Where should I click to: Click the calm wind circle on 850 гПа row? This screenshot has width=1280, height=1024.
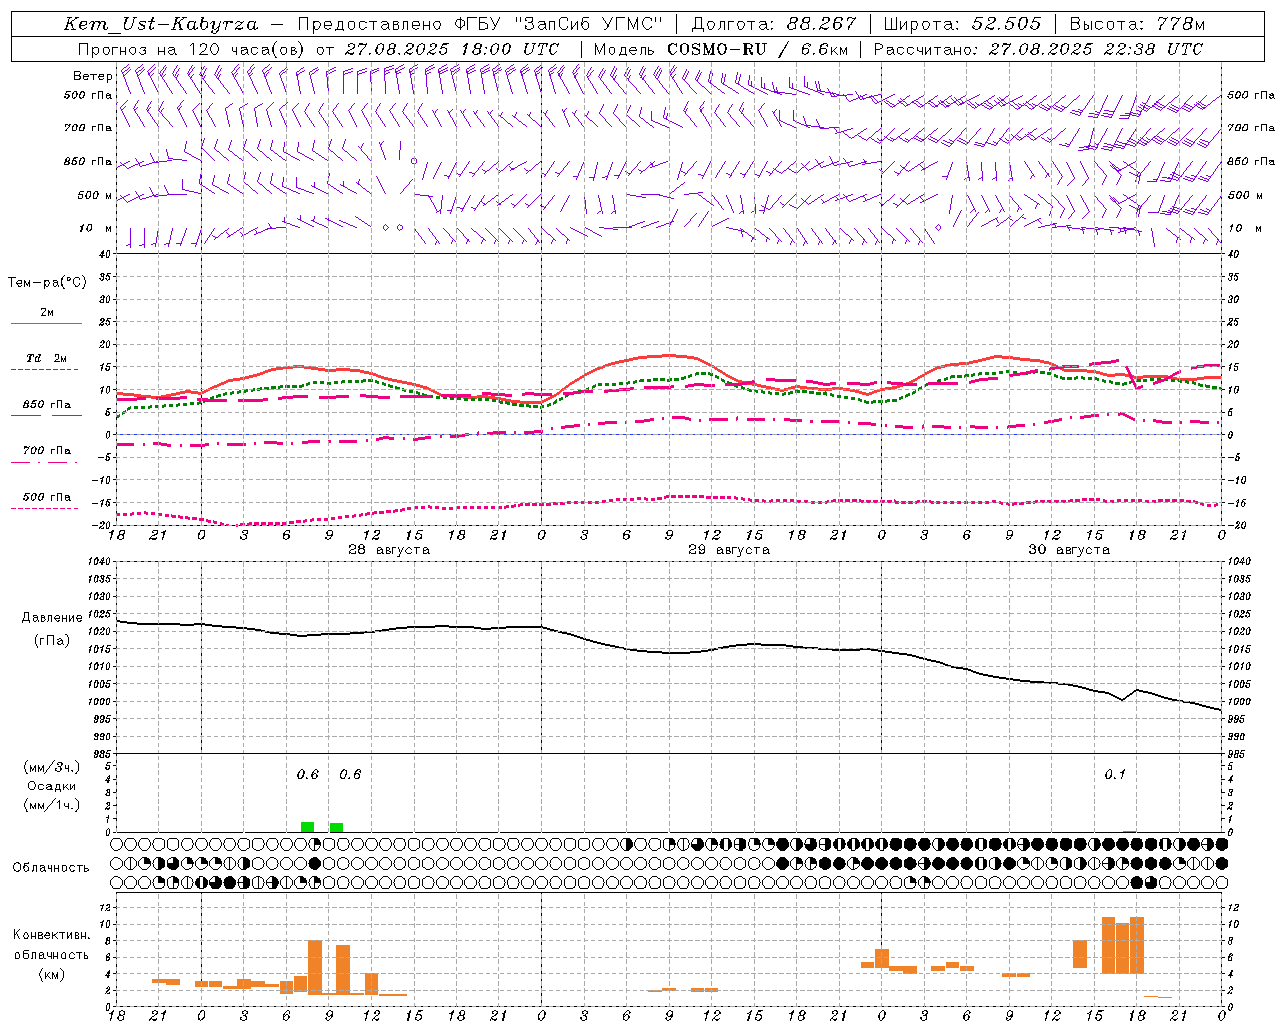point(414,161)
